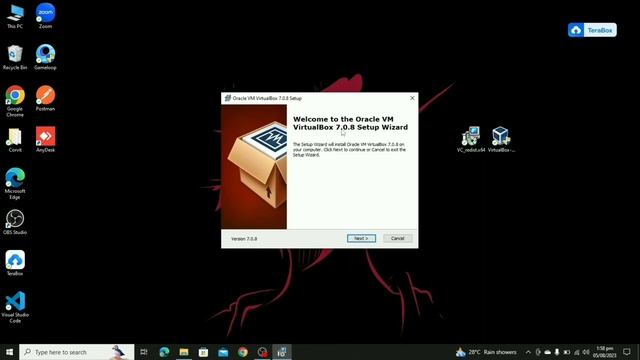Screen dimensions: 640x360
Task: Click the OneDrive cloud tray icon
Action: 547,352
